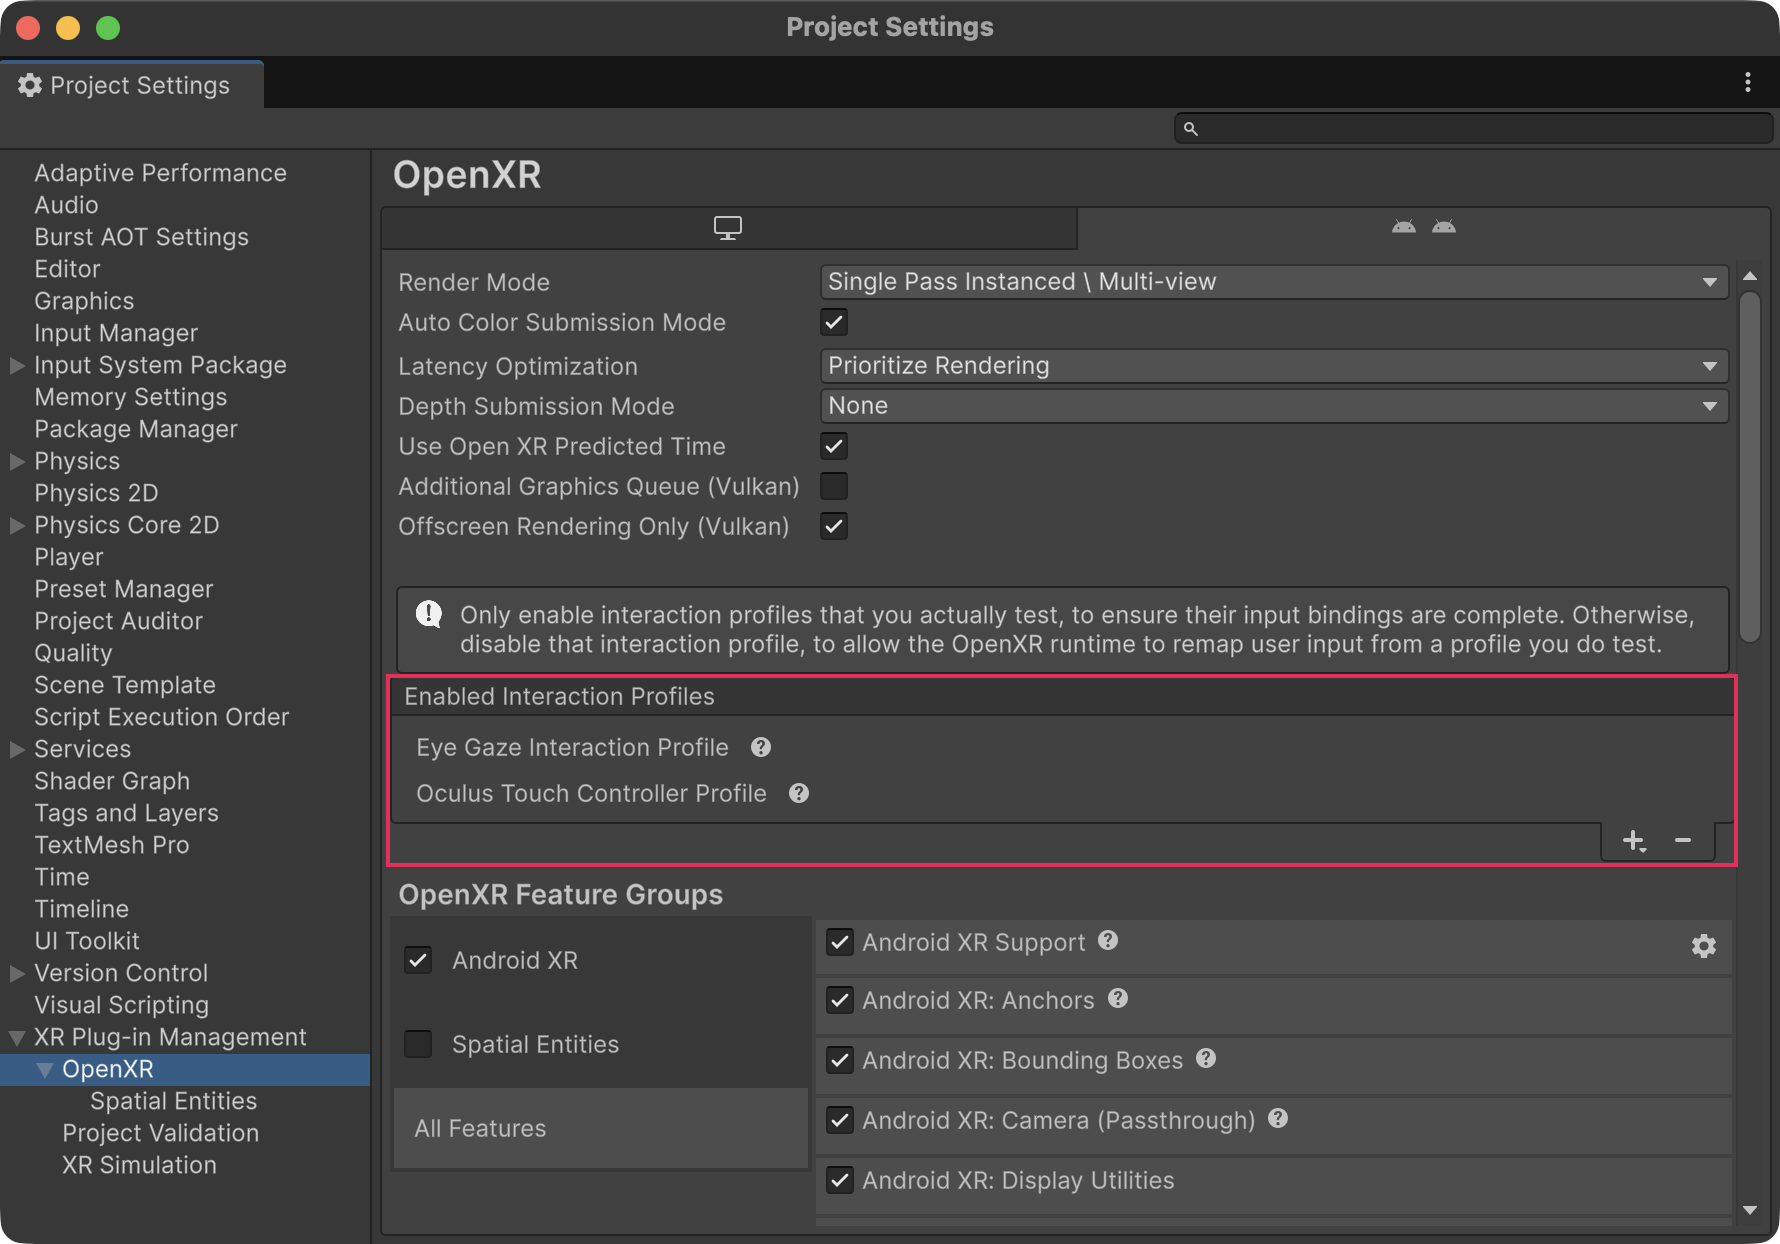The width and height of the screenshot is (1780, 1244).
Task: Open Project Validation page
Action: (160, 1133)
